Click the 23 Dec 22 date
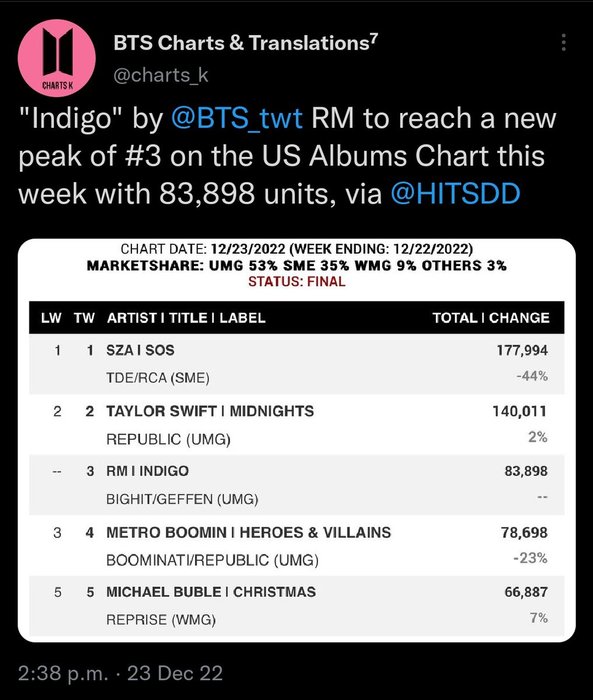Screen dimensions: 593x700 pos(175,673)
